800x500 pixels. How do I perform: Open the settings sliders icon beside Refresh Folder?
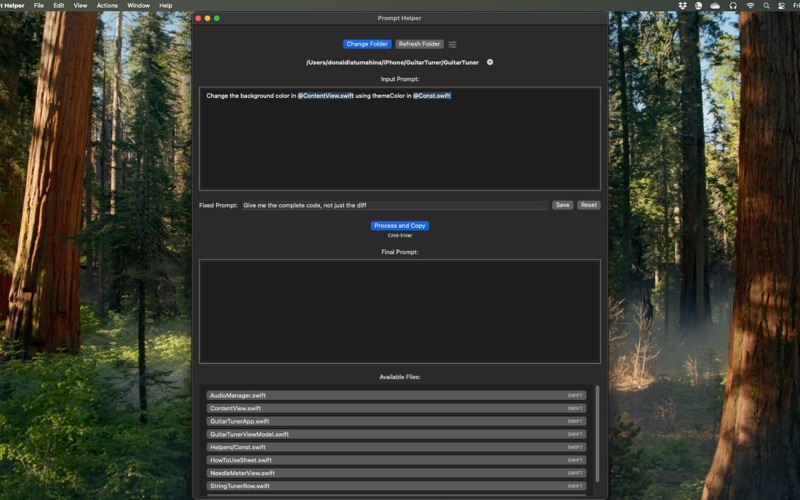452,44
